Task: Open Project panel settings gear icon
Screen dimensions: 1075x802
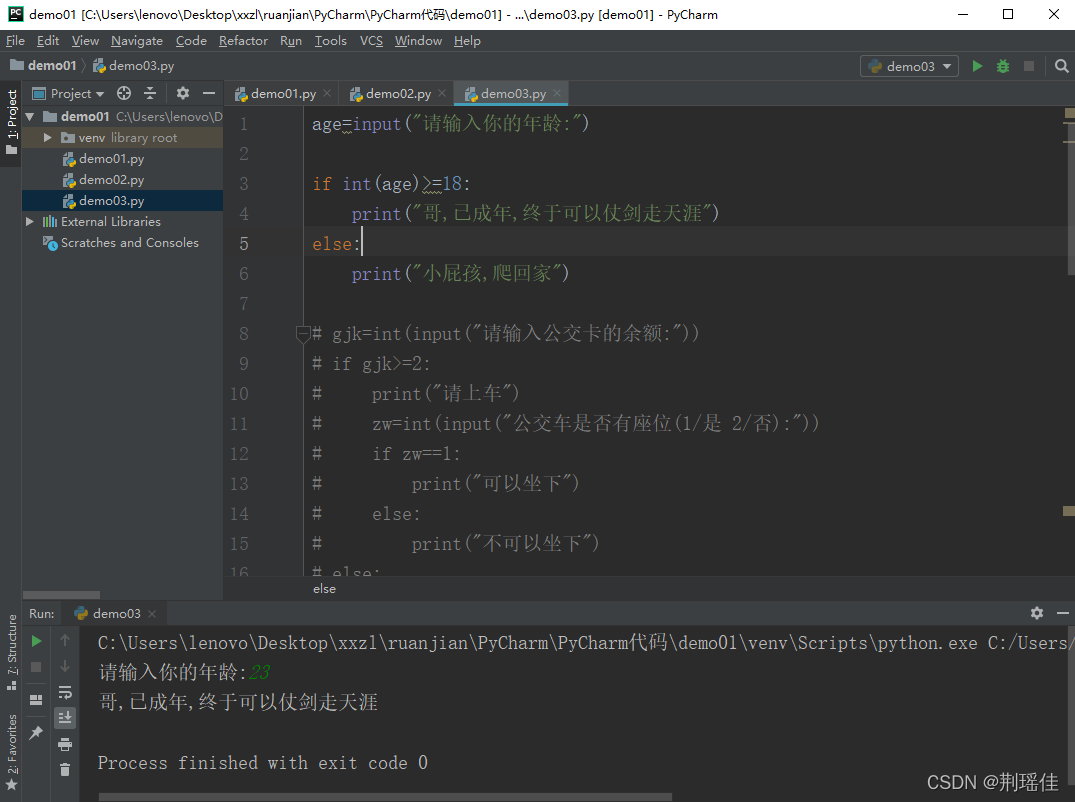Action: 183,93
